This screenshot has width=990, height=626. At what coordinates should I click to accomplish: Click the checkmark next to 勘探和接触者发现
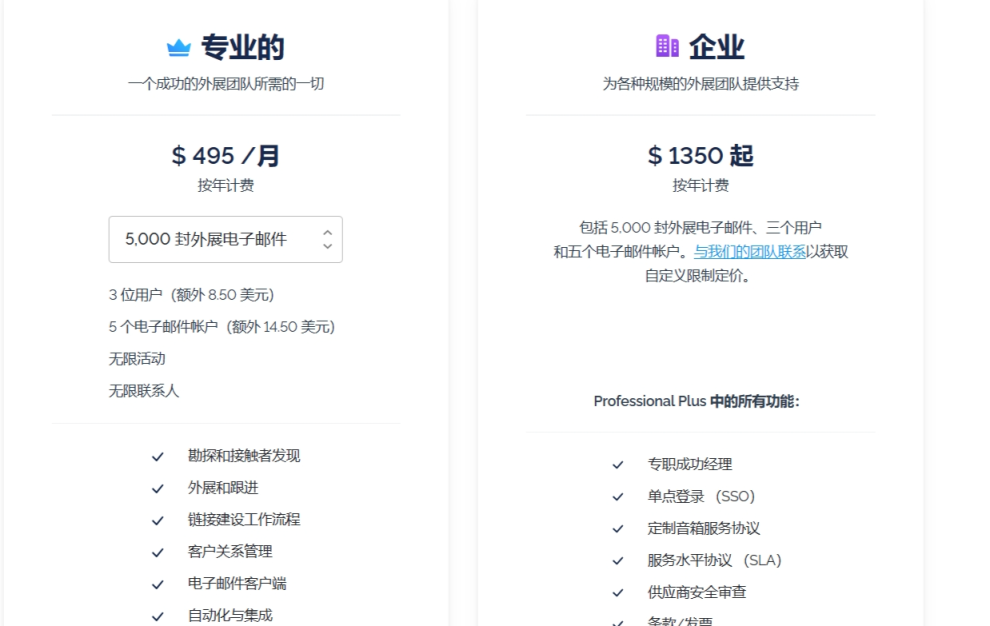(157, 457)
